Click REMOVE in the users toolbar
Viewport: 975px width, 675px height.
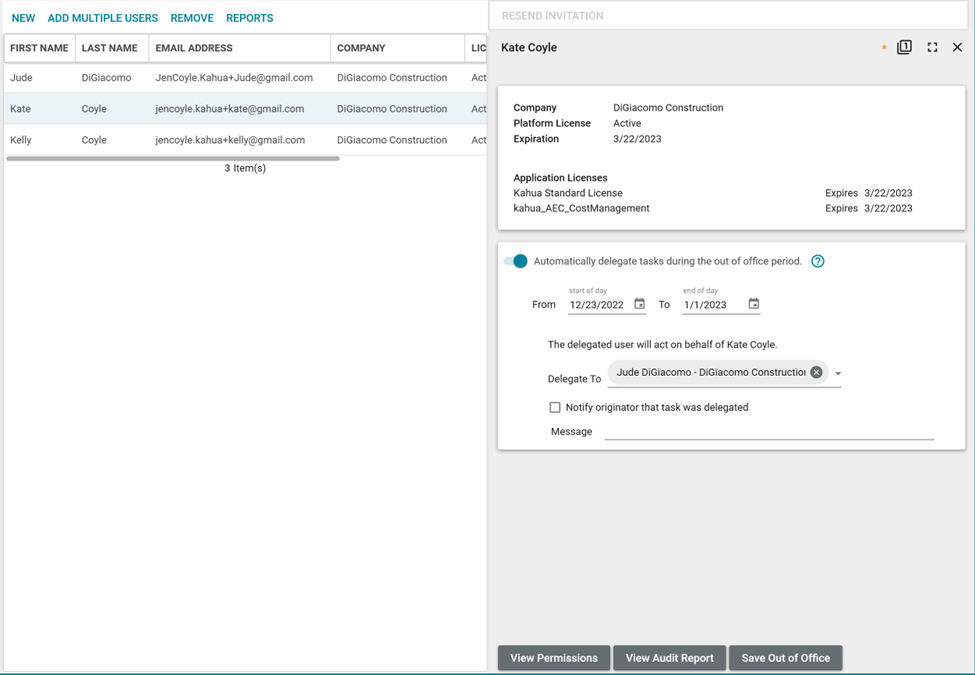pyautogui.click(x=192, y=18)
